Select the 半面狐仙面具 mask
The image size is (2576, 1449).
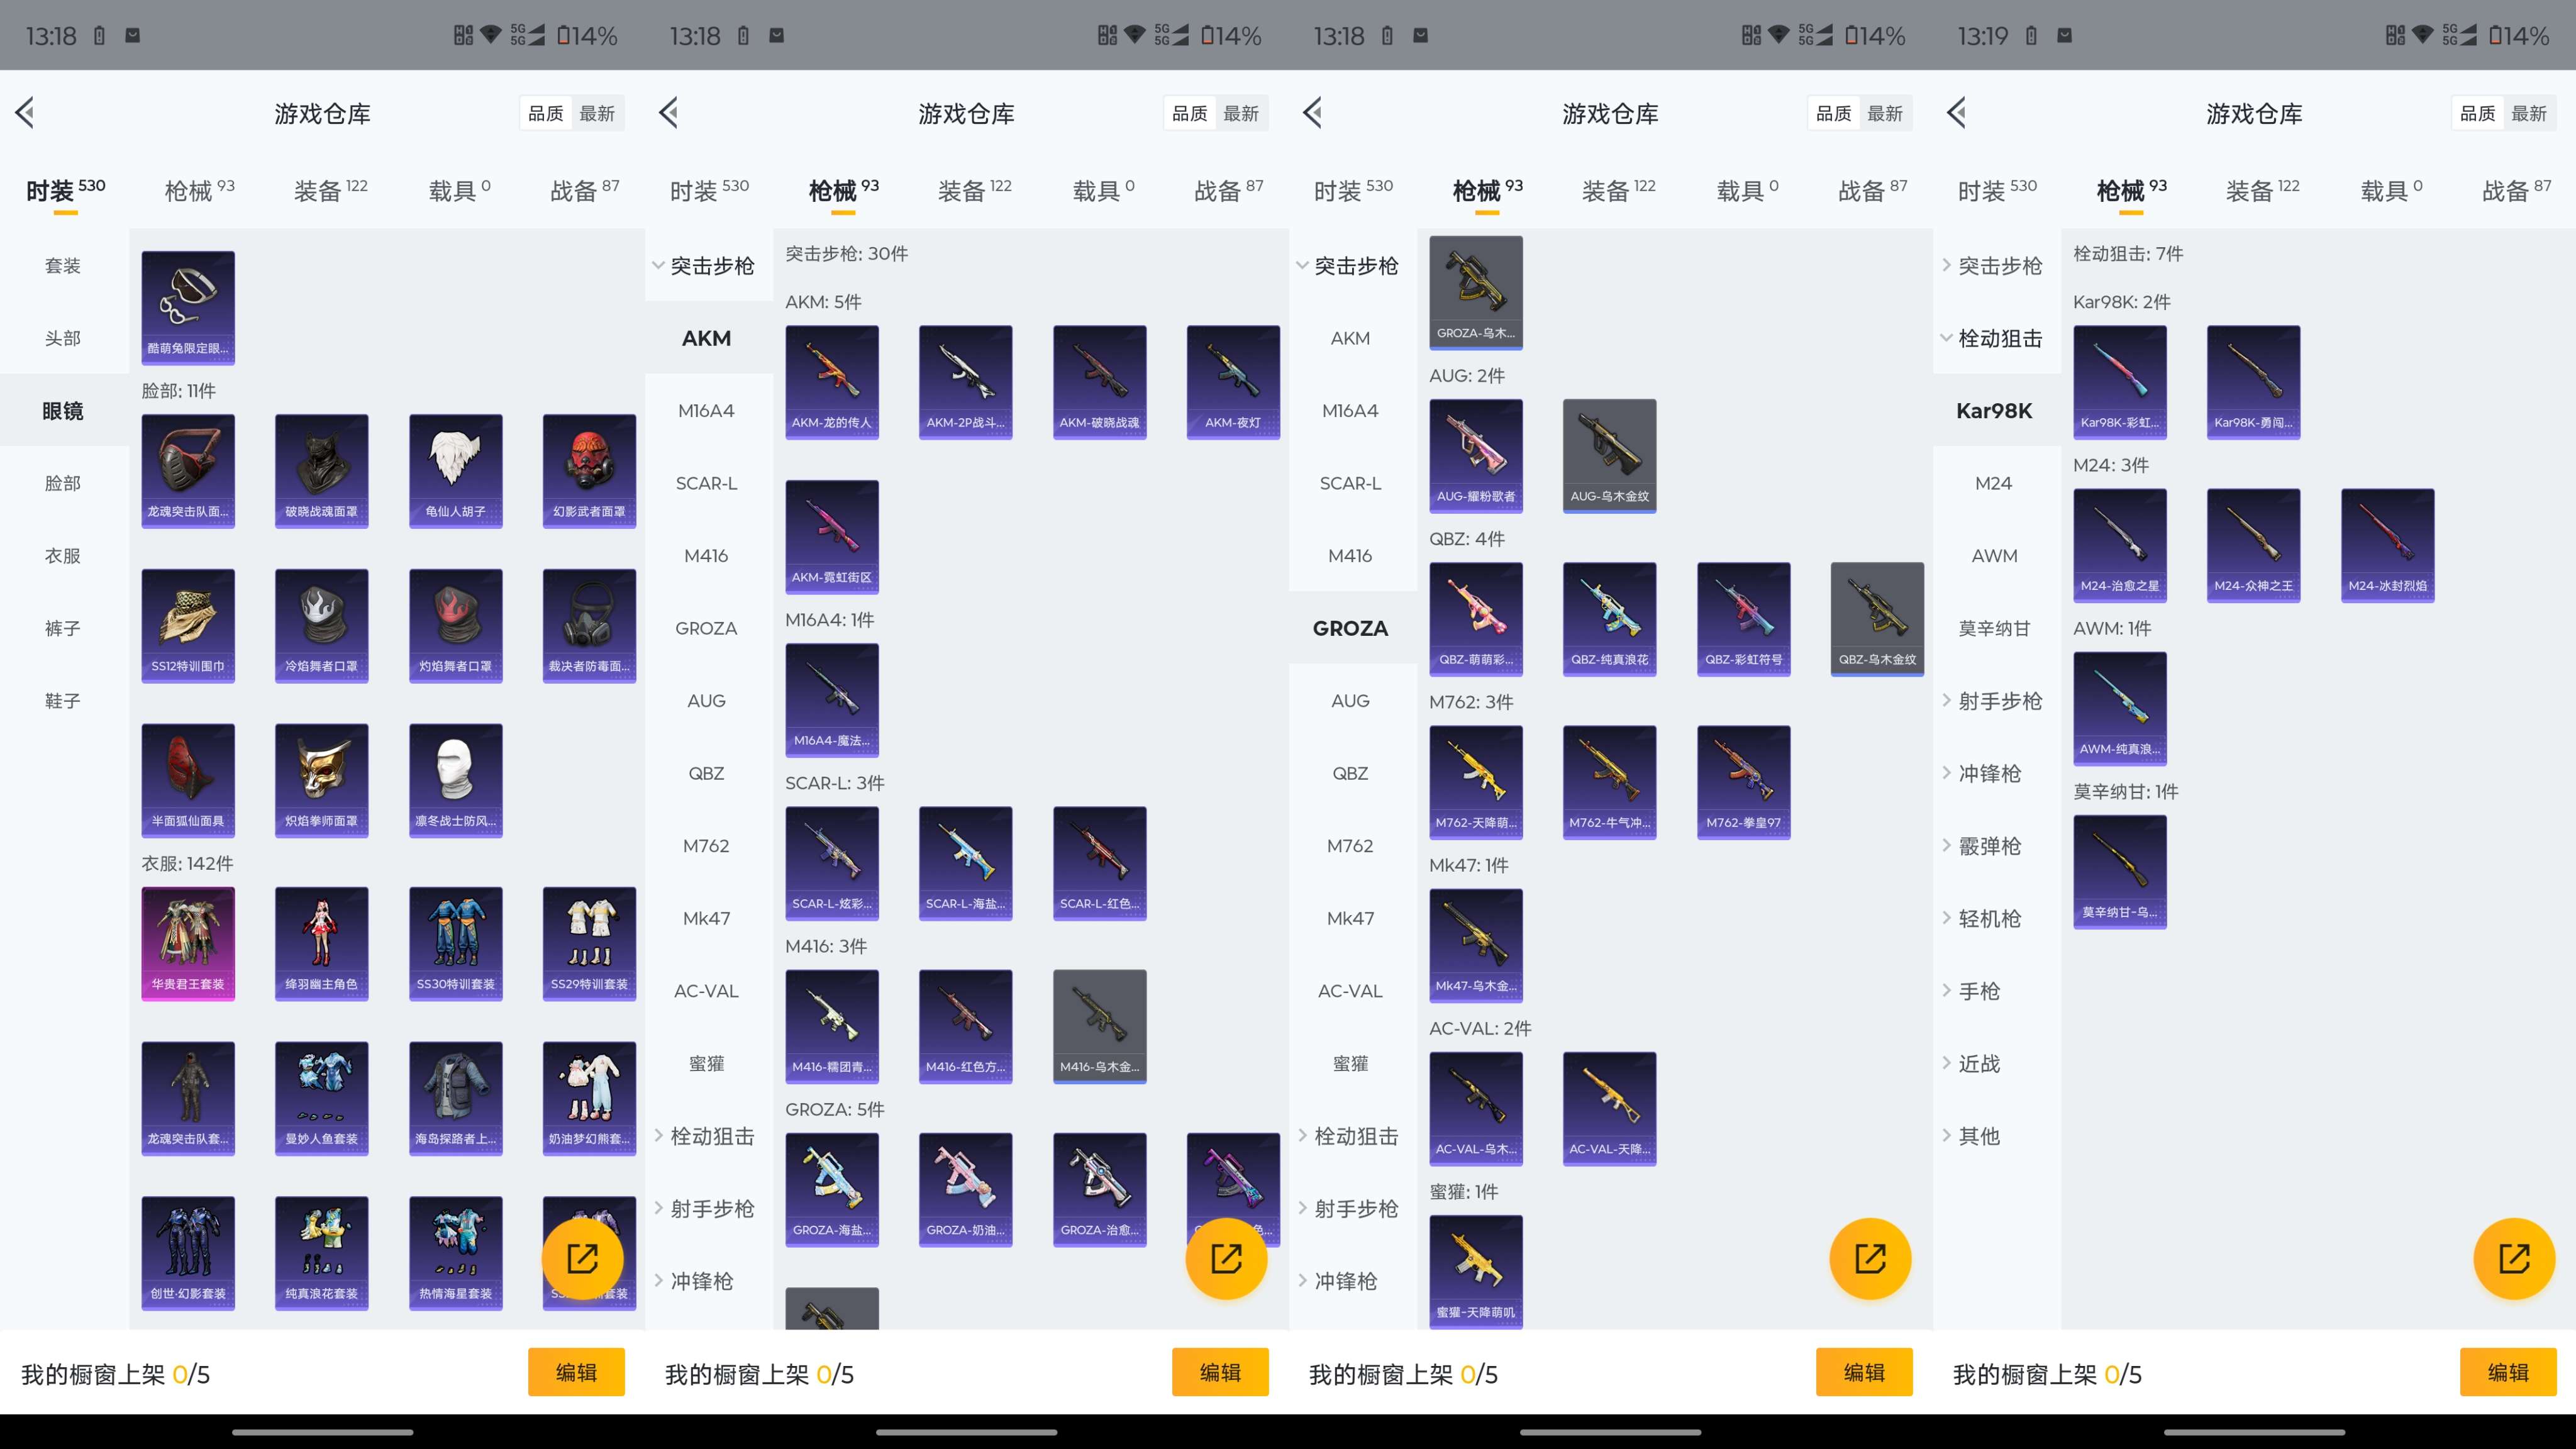[188, 780]
